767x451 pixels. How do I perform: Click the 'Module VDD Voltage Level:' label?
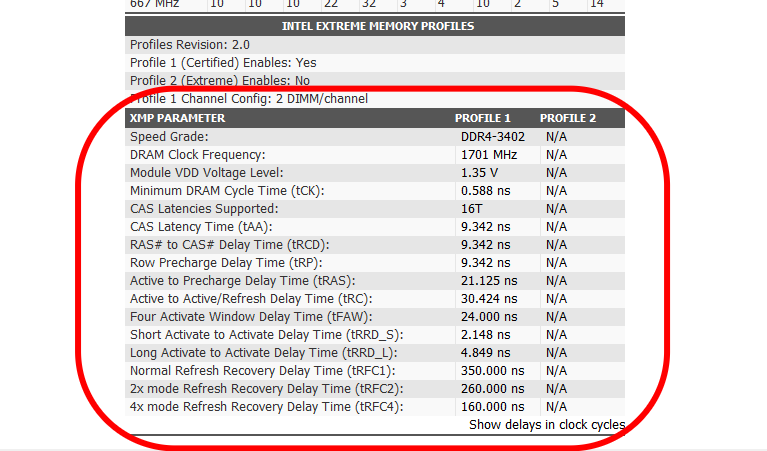click(206, 173)
